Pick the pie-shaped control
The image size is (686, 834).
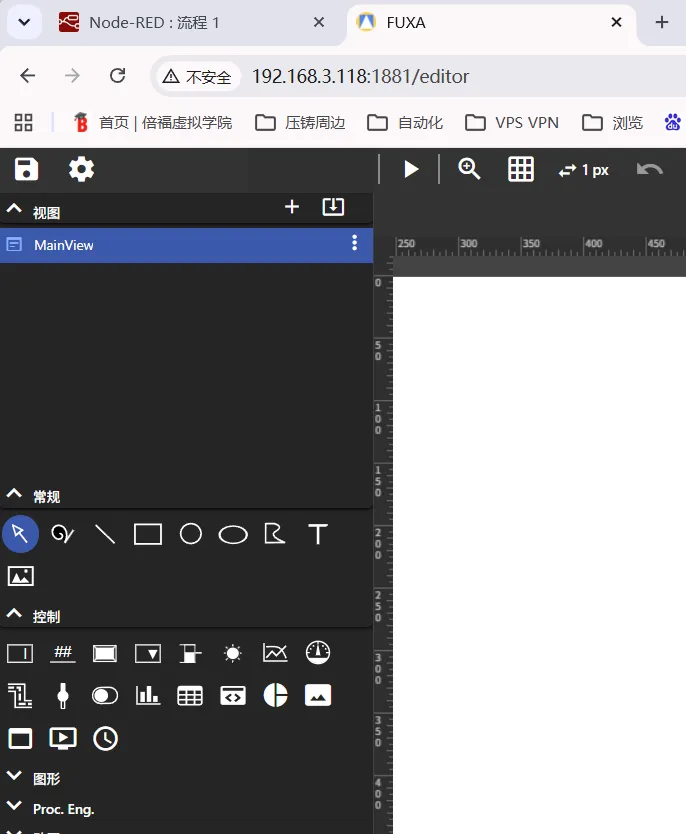click(275, 695)
